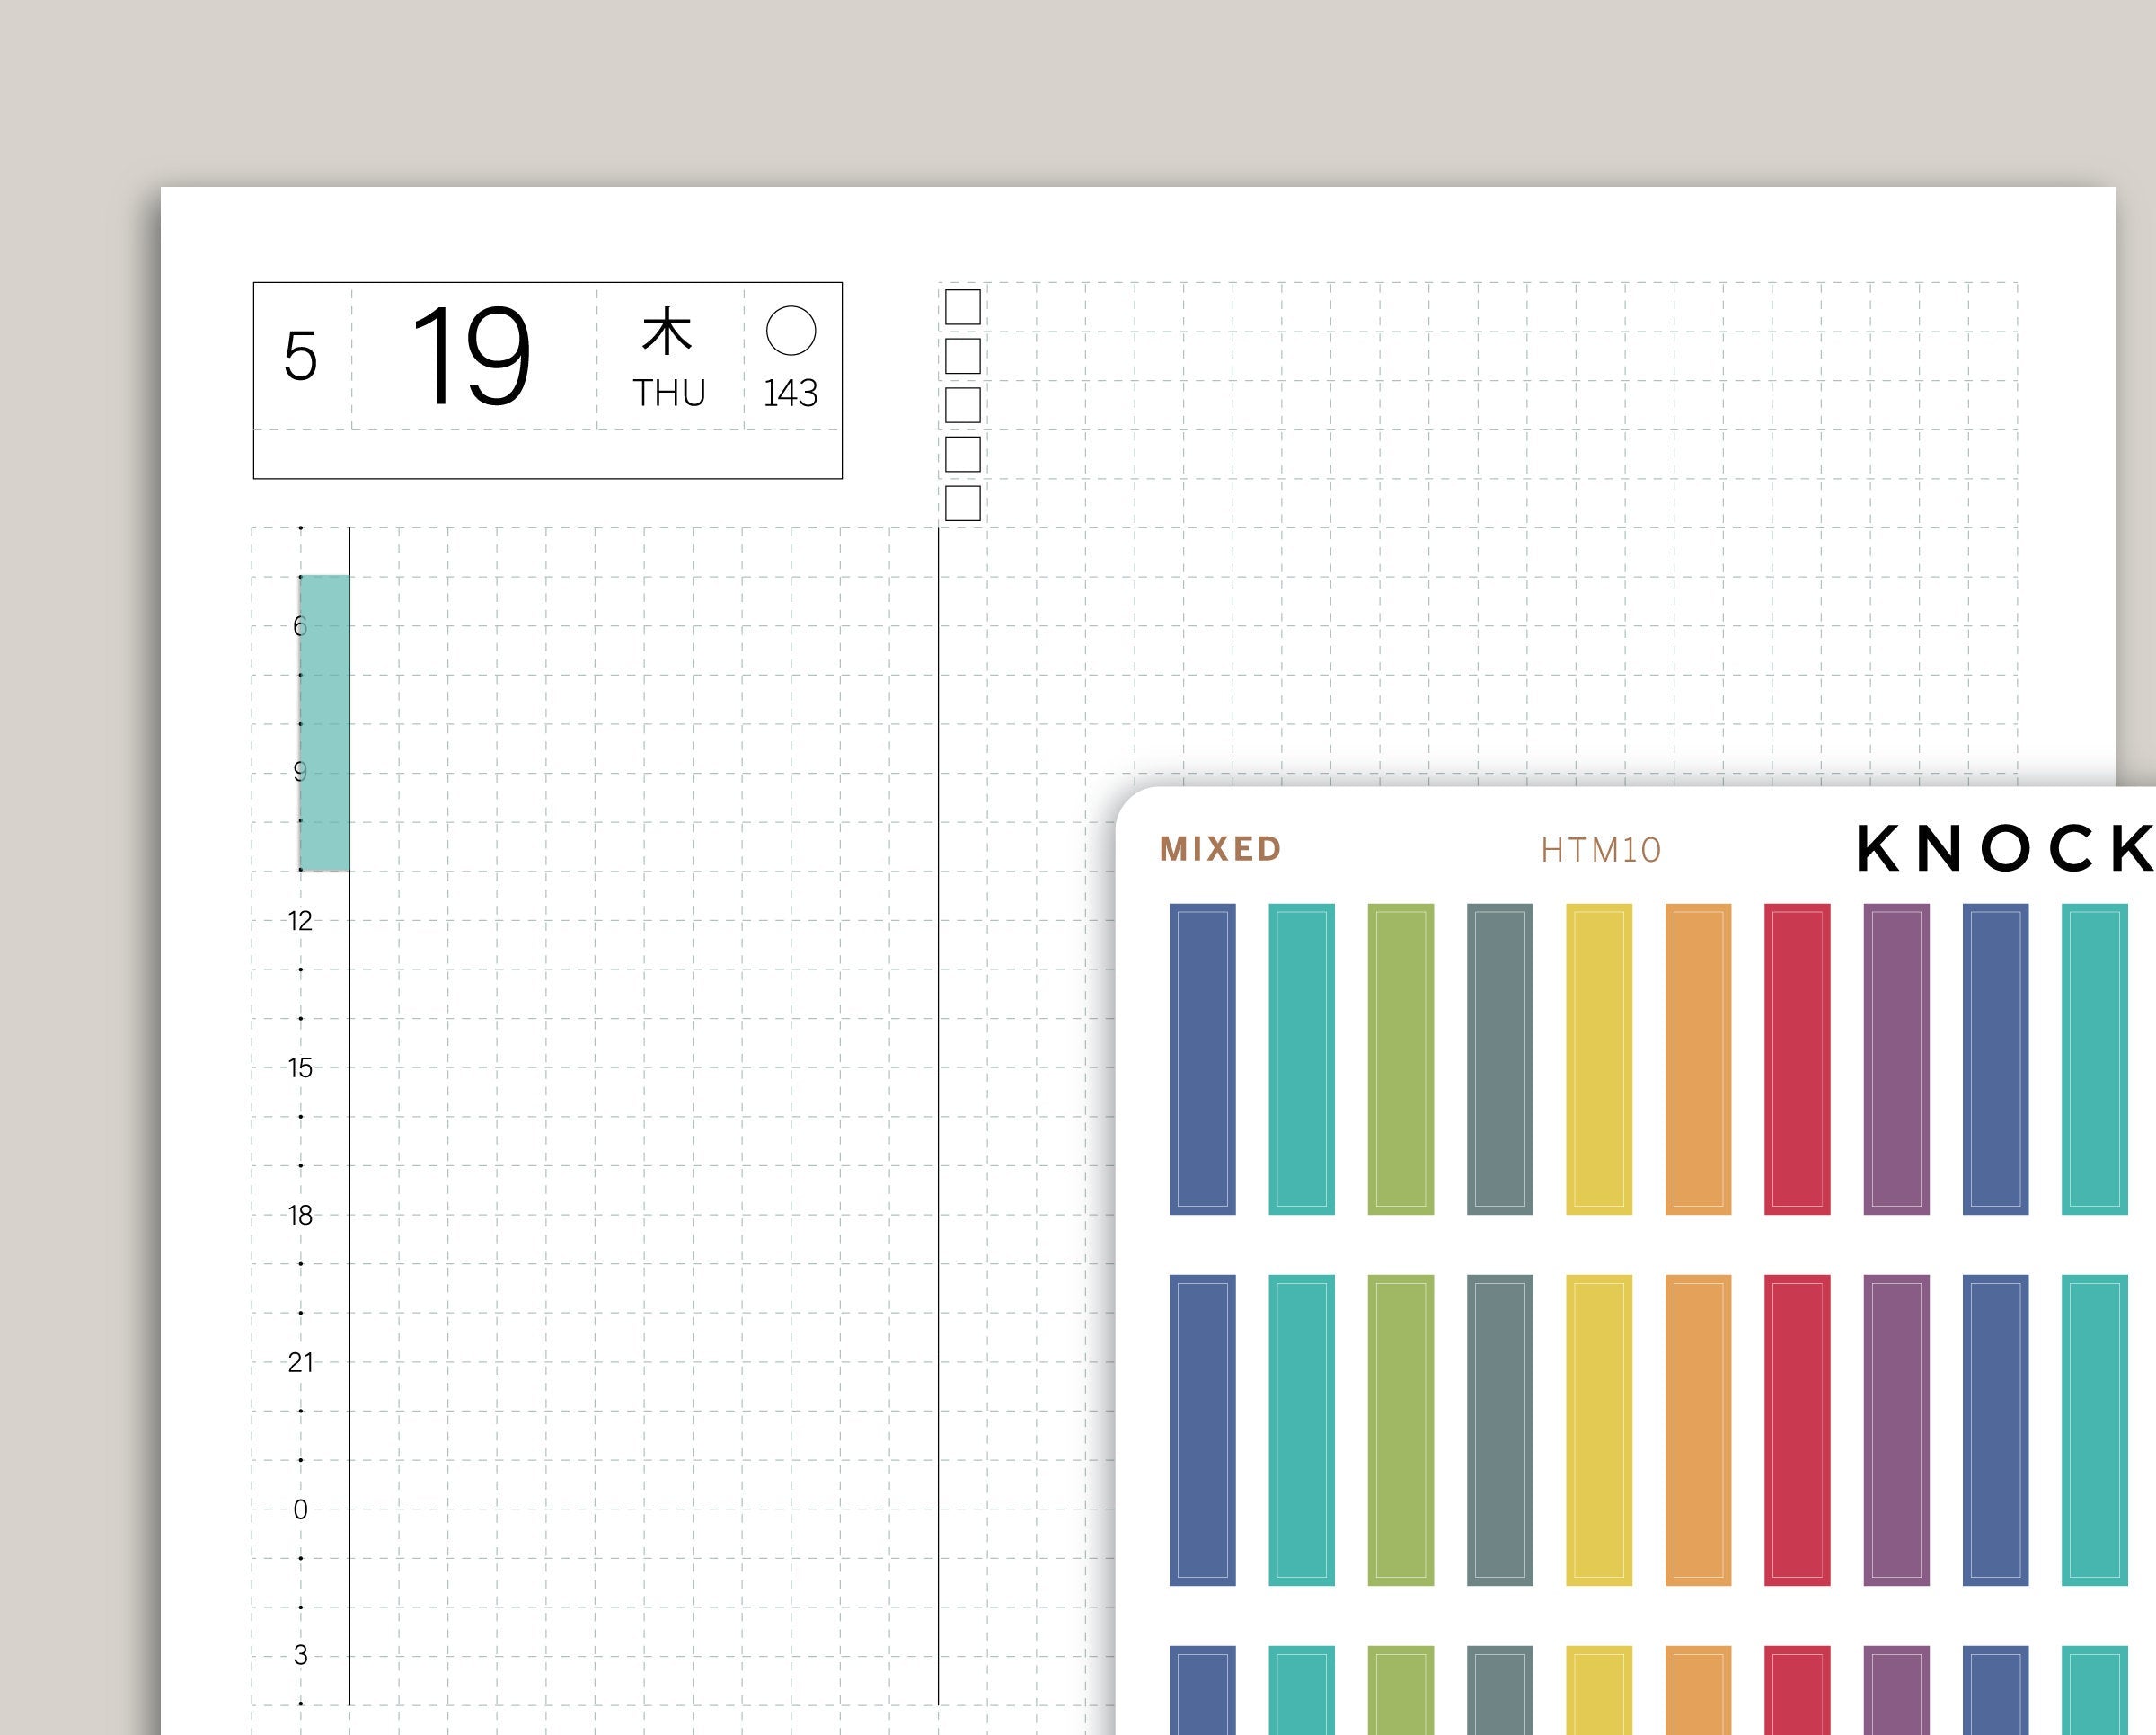Tick the fourth checkbox from the top
This screenshot has width=2156, height=1735.
tap(962, 454)
